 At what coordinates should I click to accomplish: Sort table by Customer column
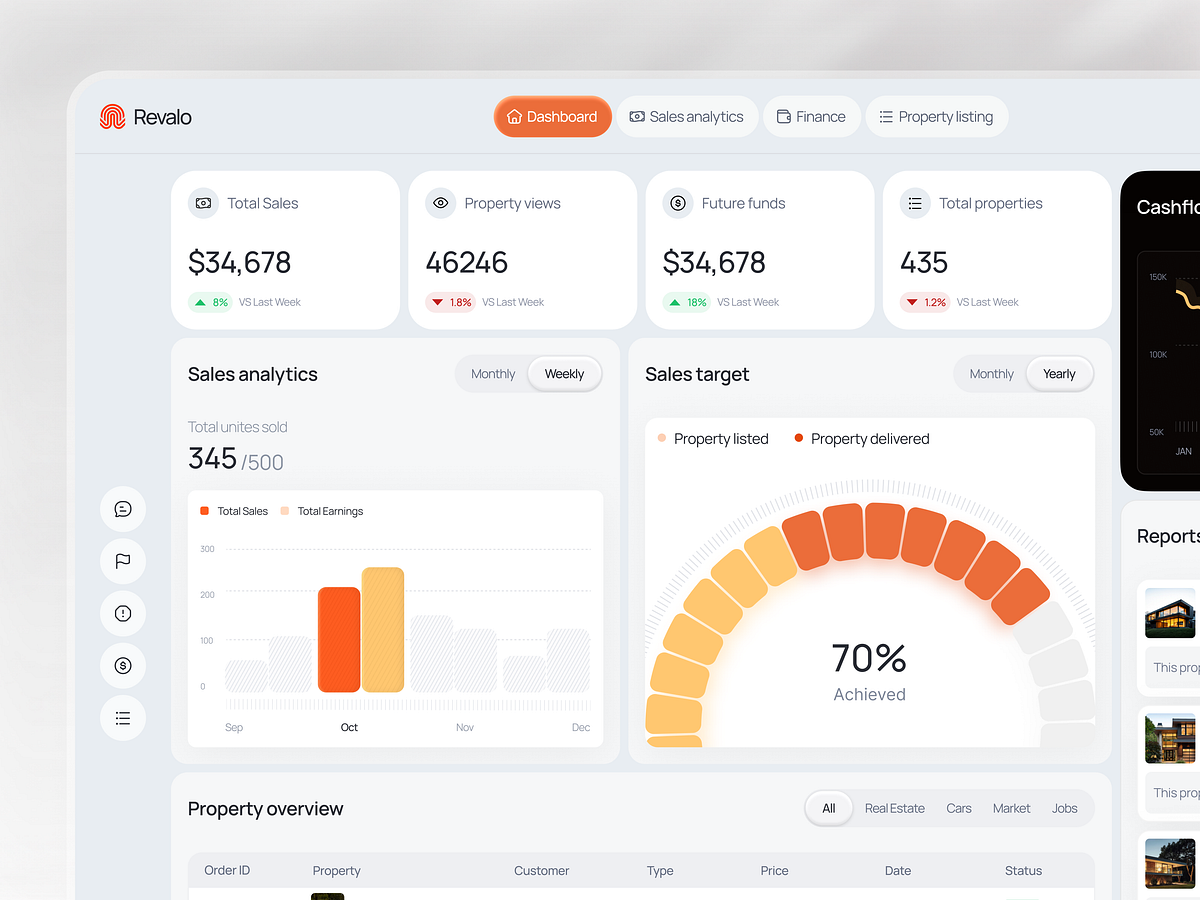tap(541, 870)
